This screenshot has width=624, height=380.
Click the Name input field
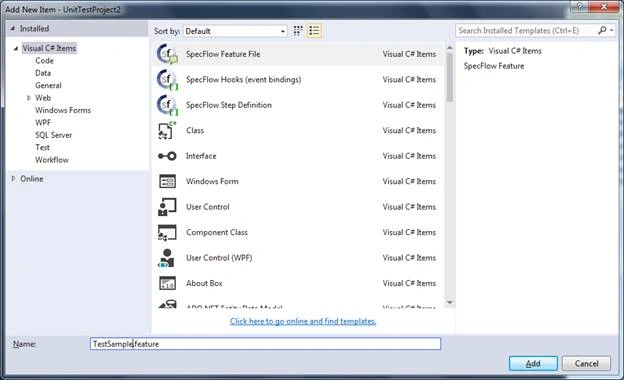265,344
